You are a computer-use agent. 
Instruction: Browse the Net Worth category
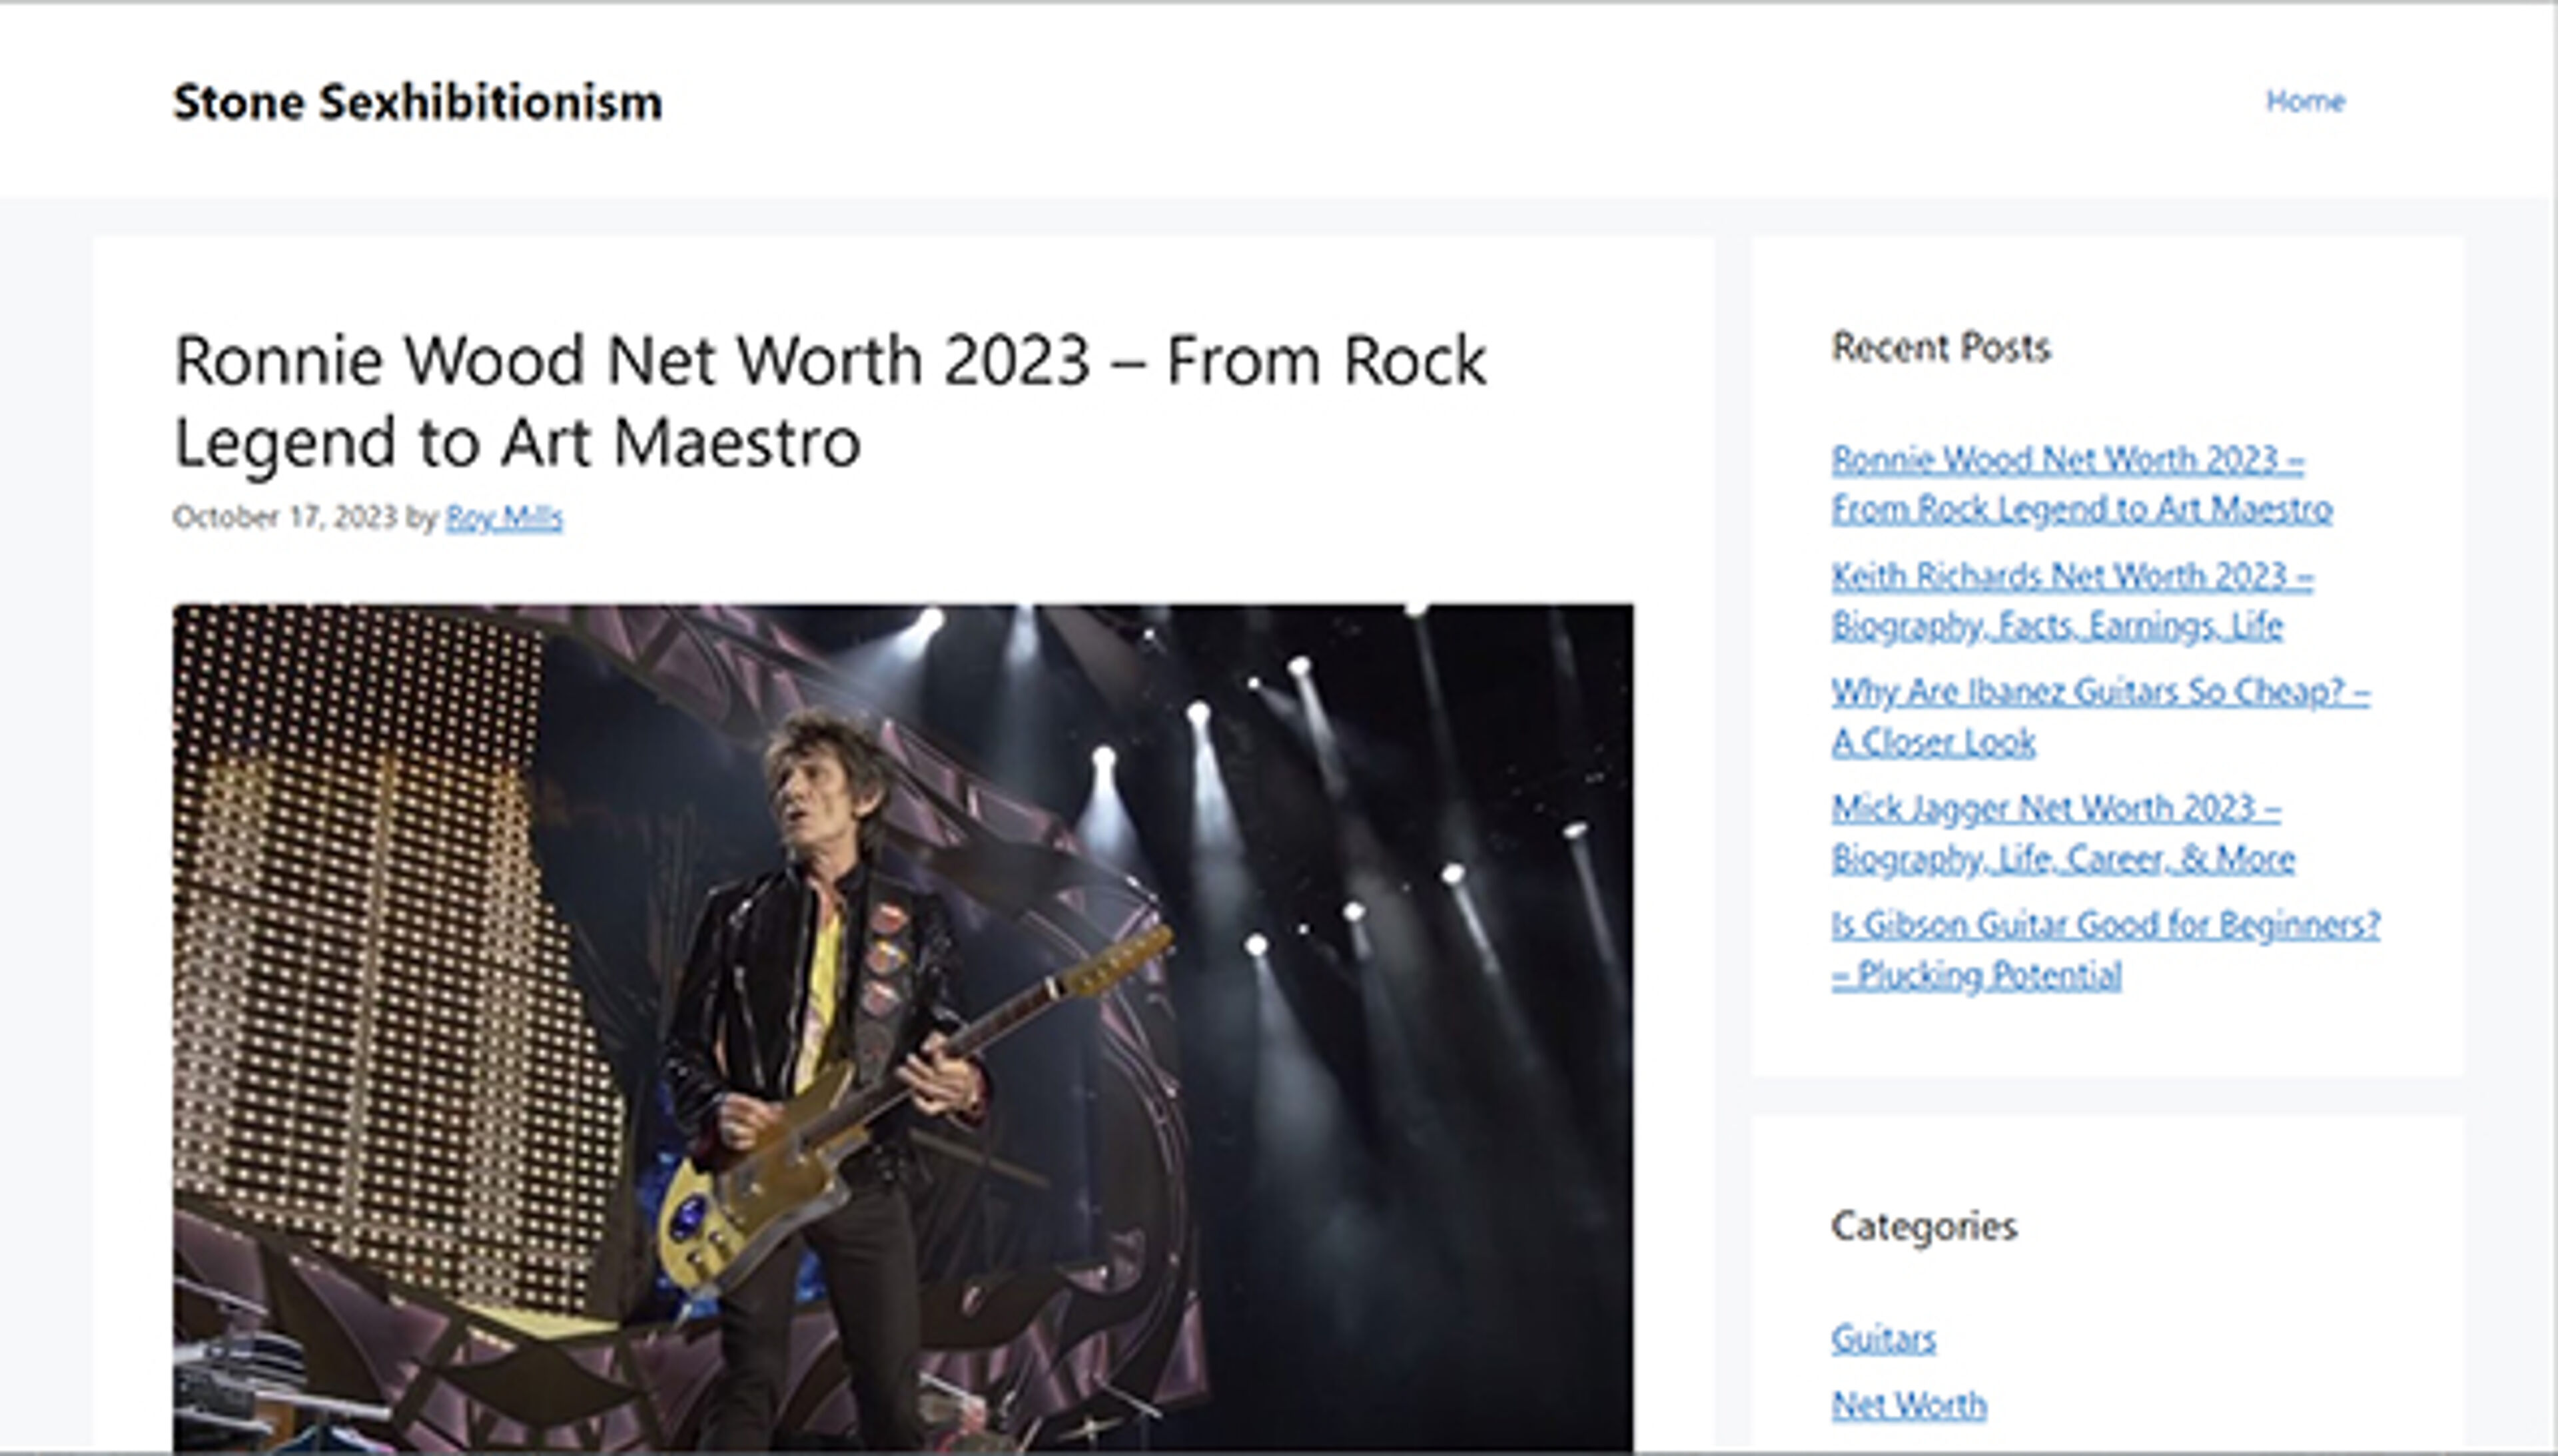tap(1908, 1405)
